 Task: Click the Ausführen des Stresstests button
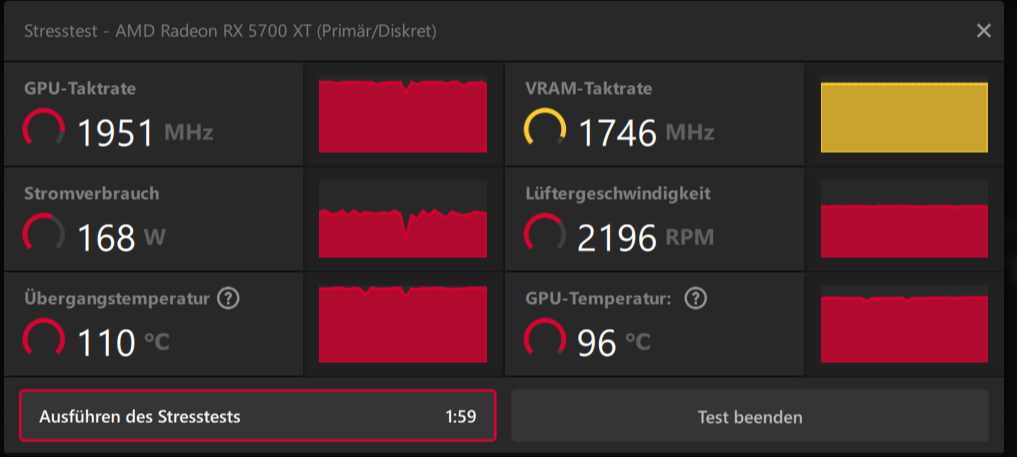257,416
